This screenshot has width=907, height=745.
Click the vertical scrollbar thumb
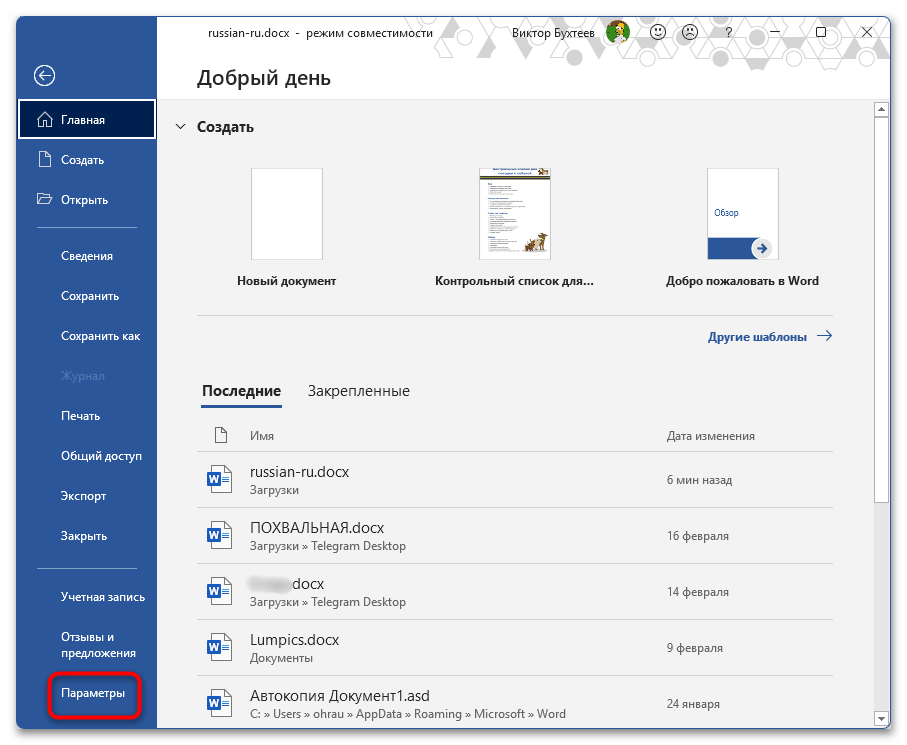point(881,310)
